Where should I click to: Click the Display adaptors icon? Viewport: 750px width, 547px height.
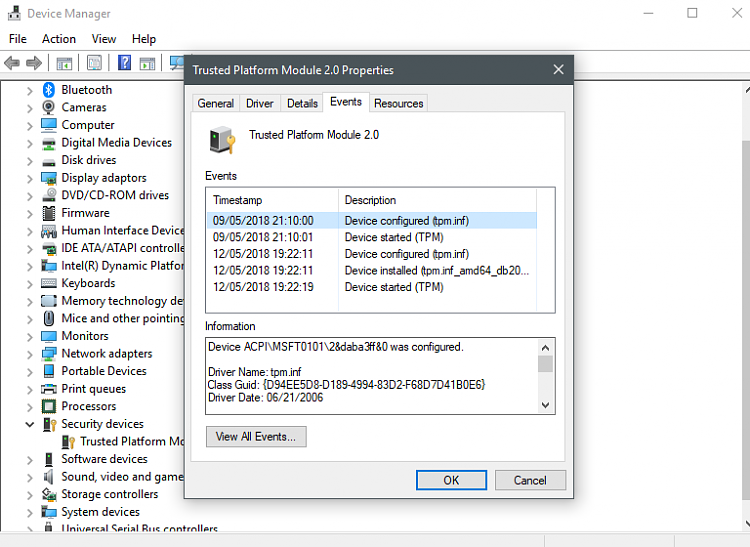[x=48, y=178]
